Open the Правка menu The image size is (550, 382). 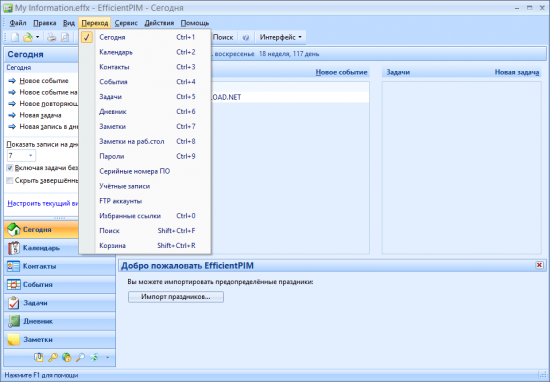click(45, 23)
